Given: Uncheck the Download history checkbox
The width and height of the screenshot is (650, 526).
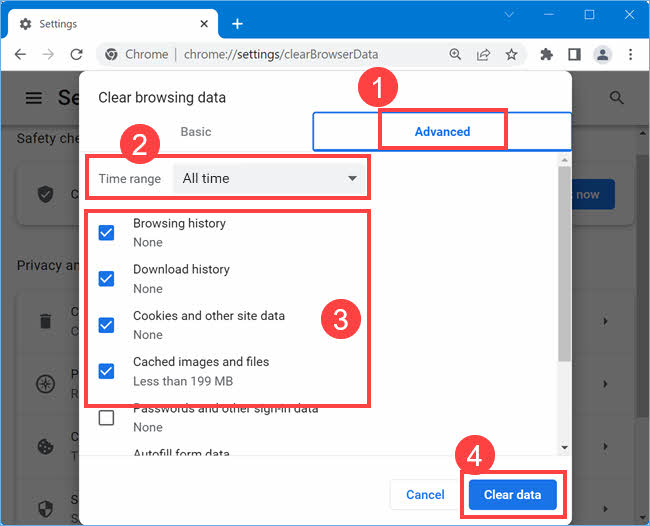Looking at the screenshot, I should click(107, 278).
